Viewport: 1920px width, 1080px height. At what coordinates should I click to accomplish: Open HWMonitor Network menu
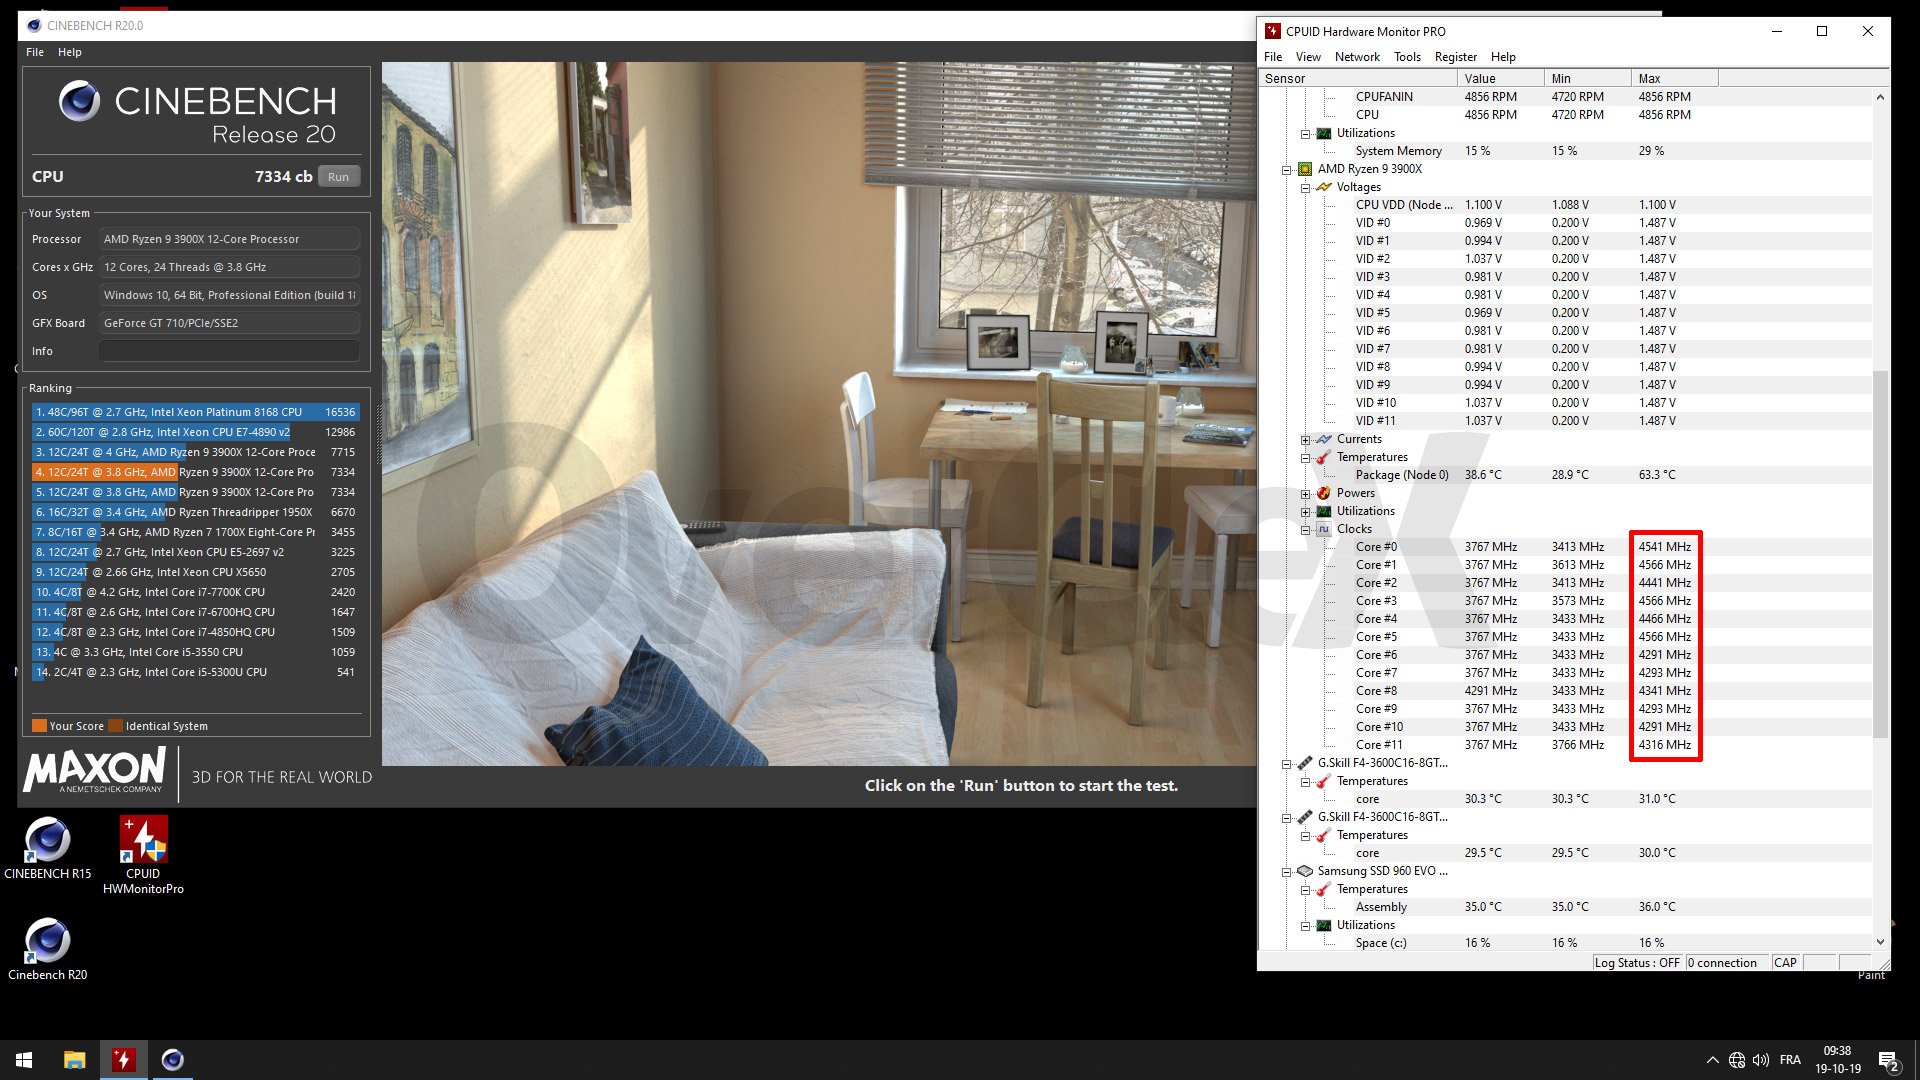(1357, 57)
